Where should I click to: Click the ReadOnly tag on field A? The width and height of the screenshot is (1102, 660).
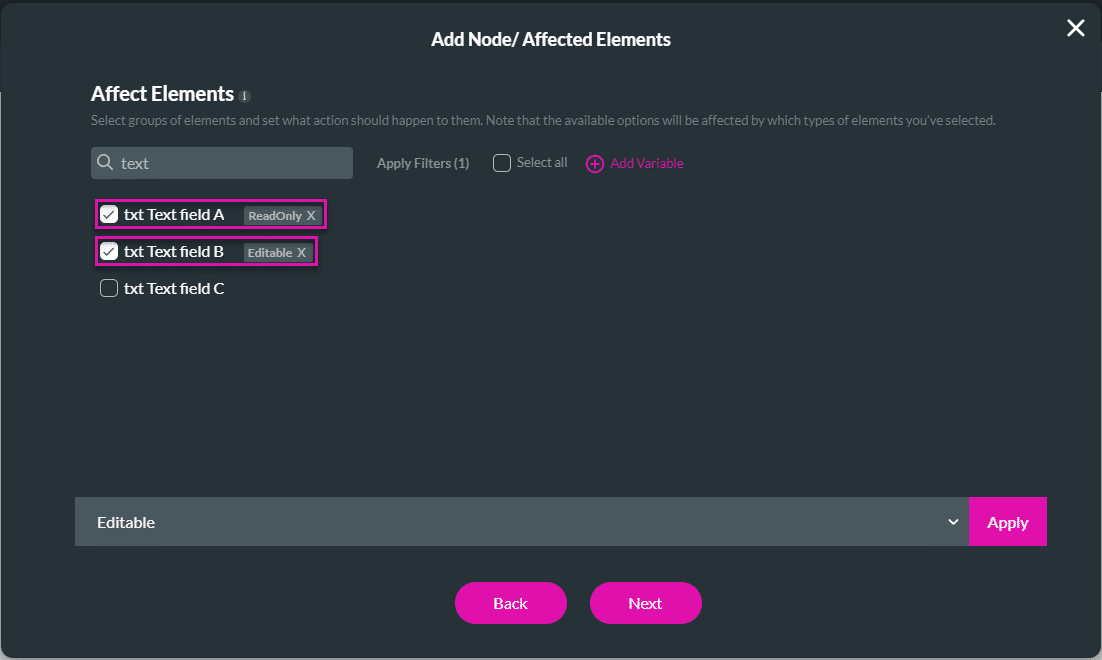click(x=274, y=216)
